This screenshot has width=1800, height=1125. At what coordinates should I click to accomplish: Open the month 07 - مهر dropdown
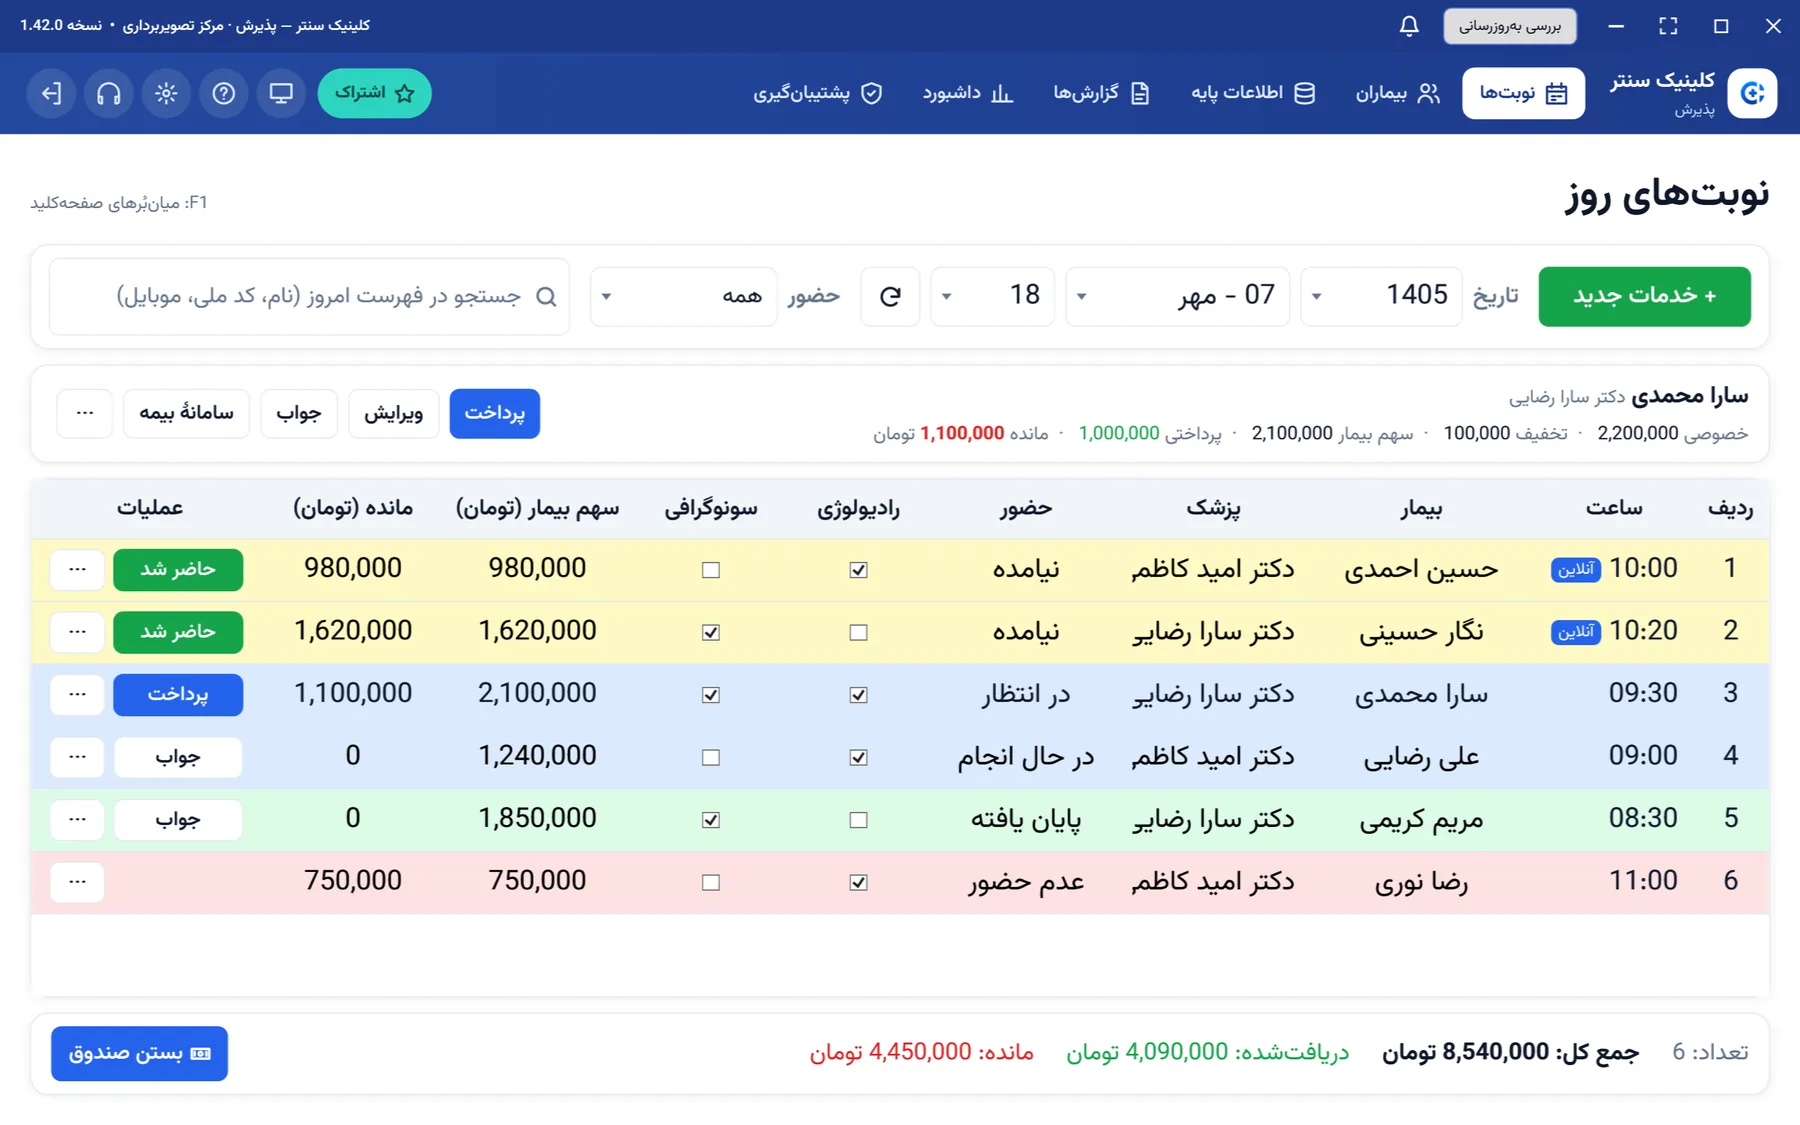[1177, 296]
